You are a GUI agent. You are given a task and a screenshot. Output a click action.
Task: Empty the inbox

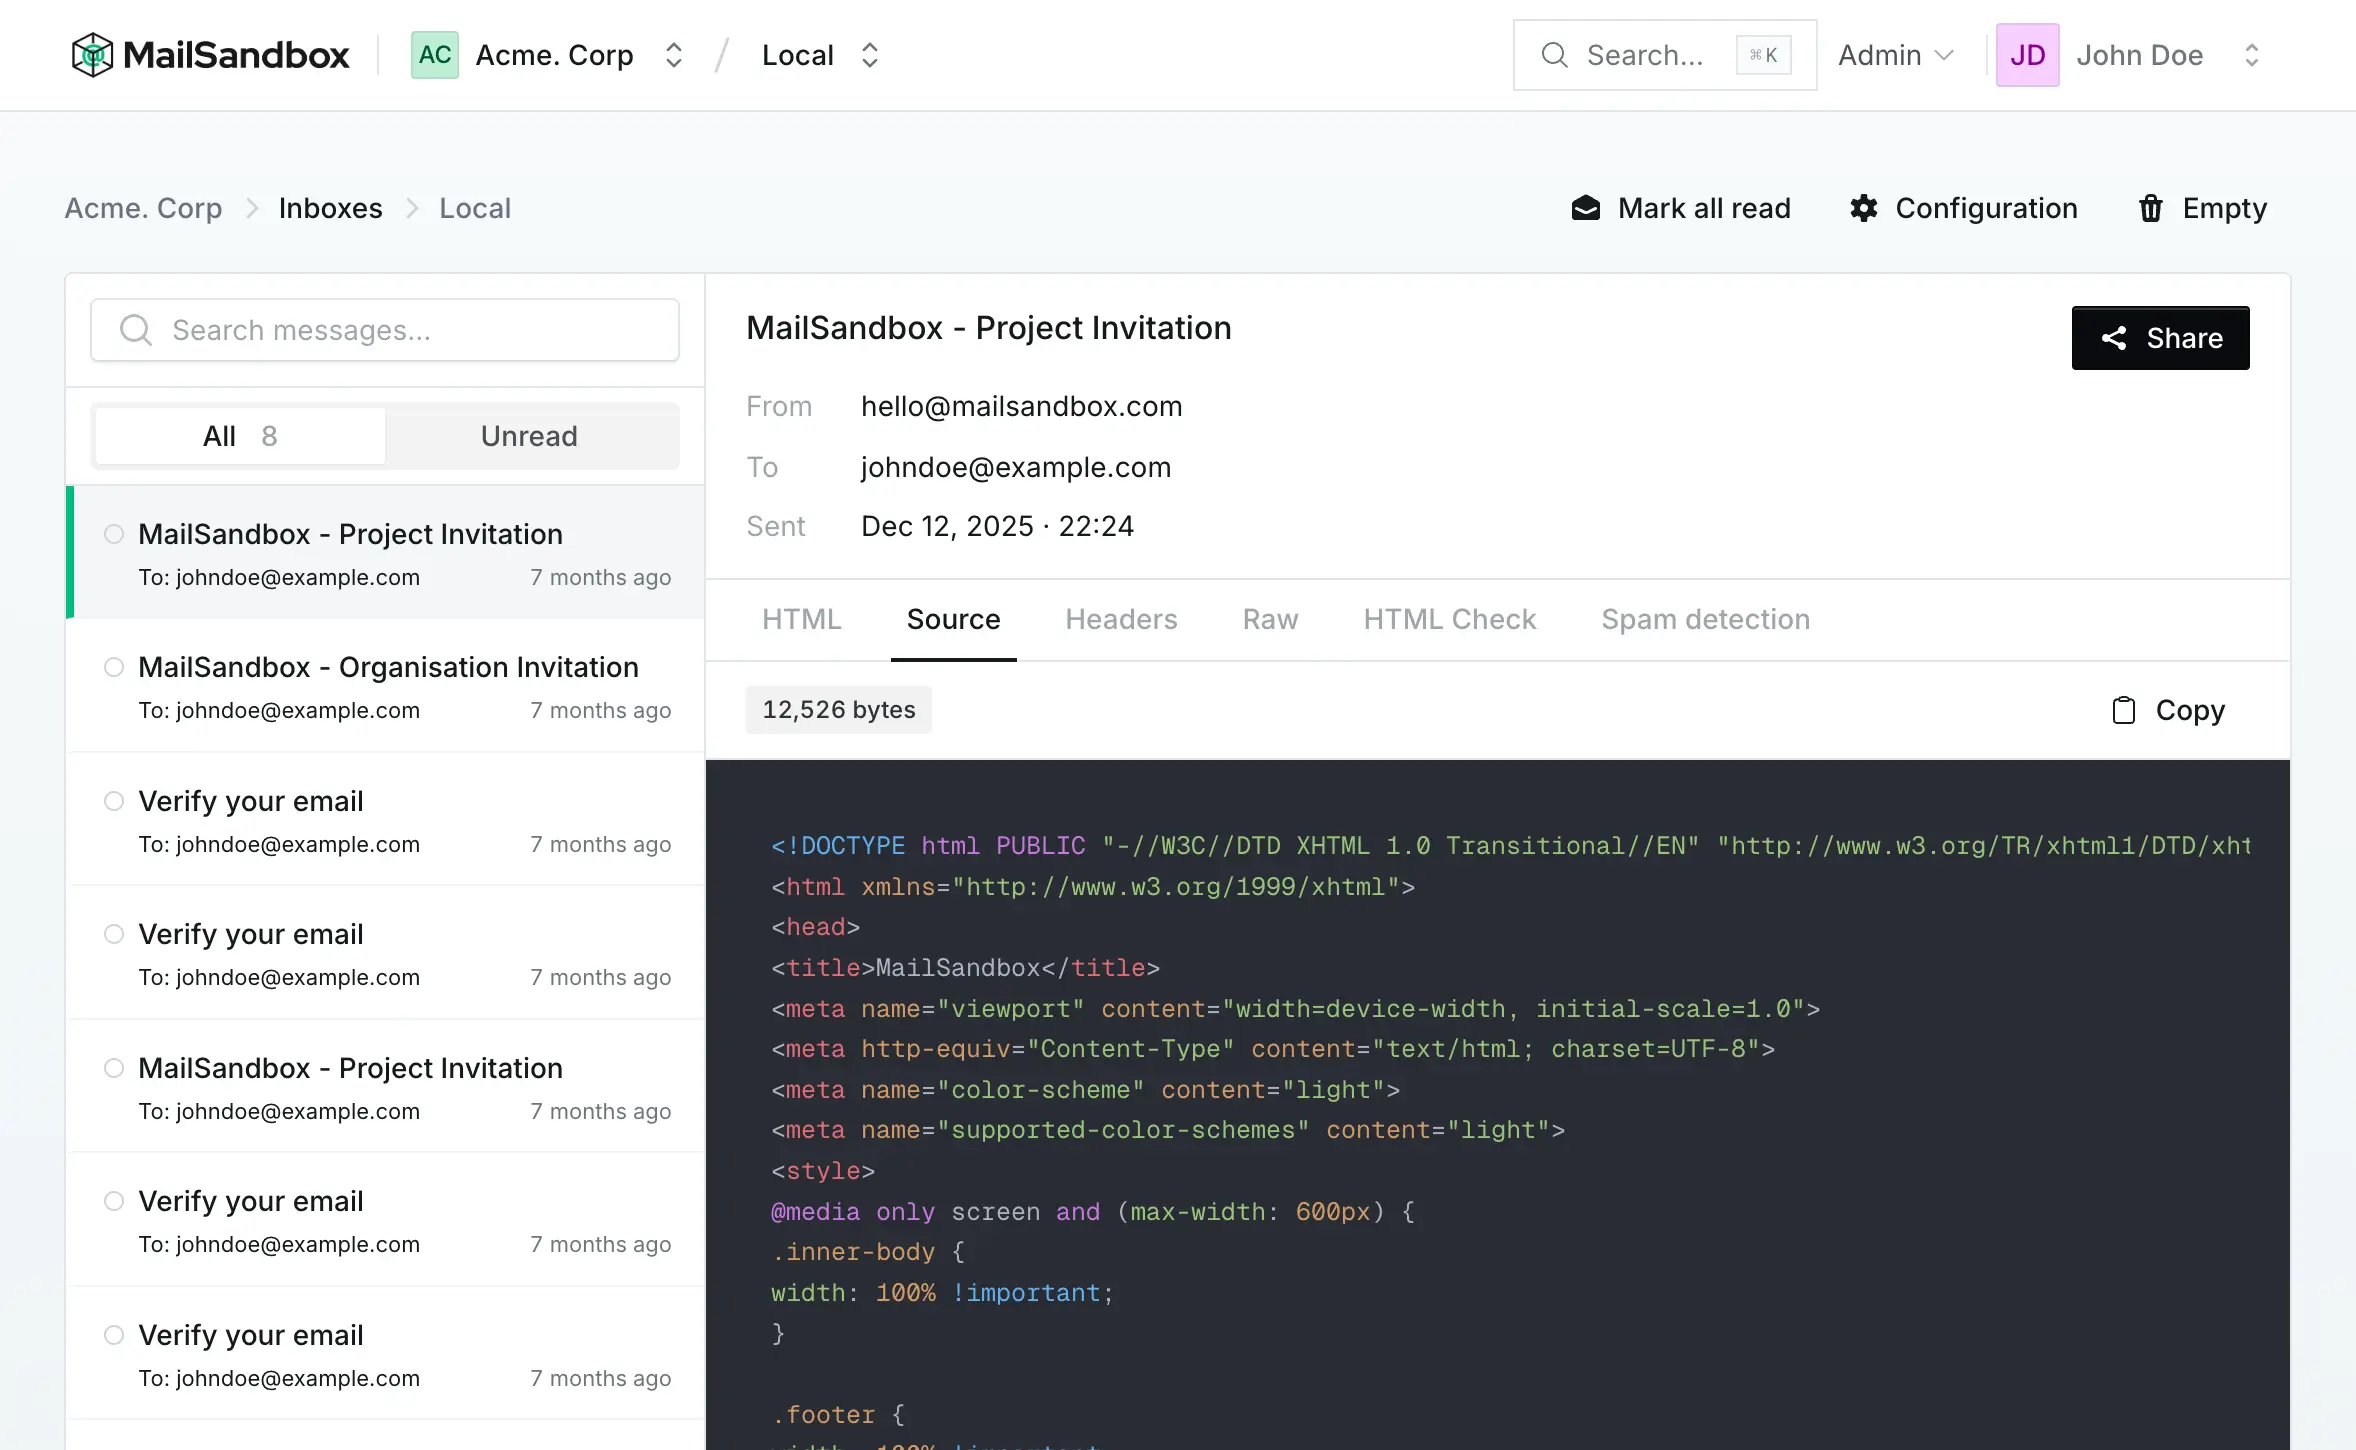[2202, 208]
